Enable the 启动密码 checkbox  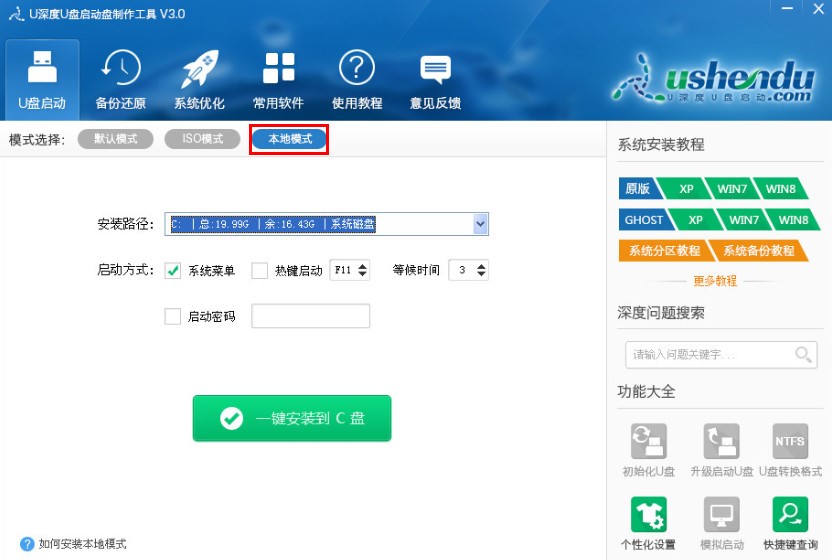pyautogui.click(x=172, y=316)
